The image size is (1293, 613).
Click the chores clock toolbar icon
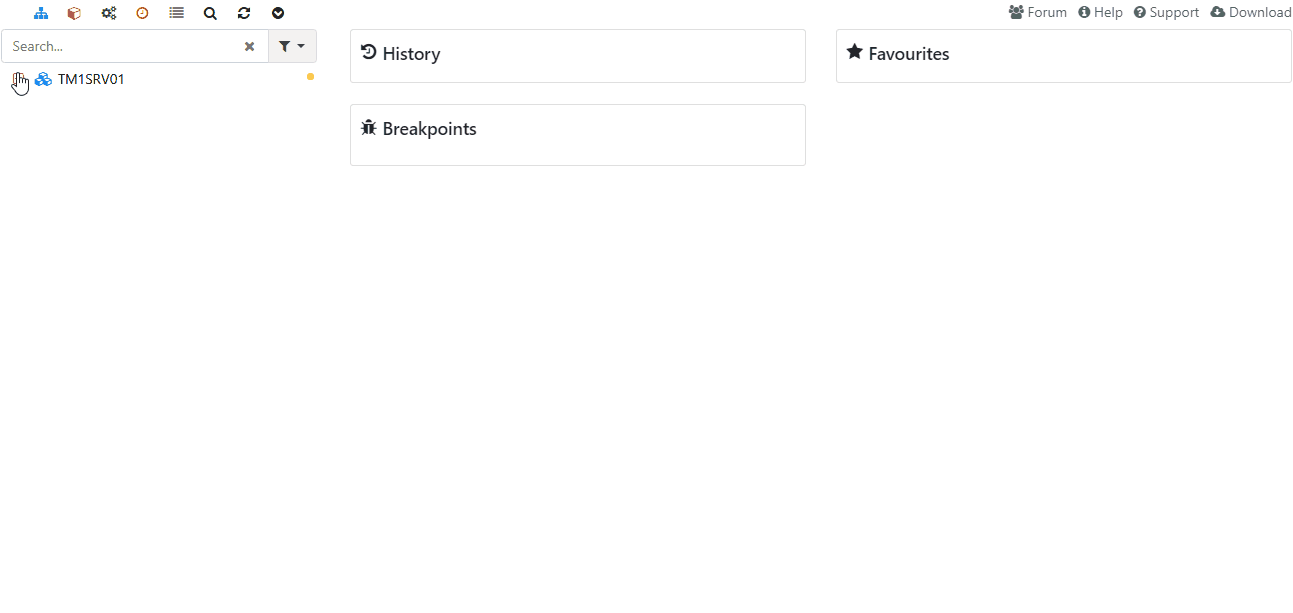point(142,13)
